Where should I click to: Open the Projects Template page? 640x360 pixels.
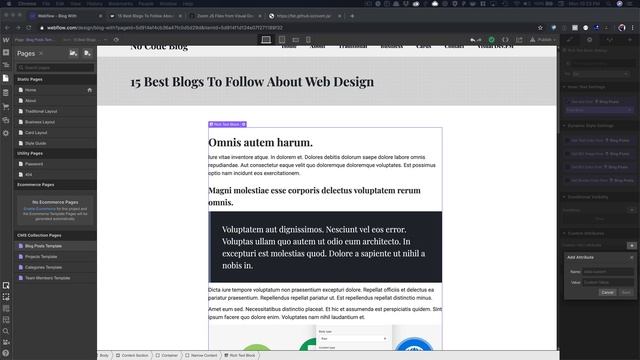pos(56,257)
